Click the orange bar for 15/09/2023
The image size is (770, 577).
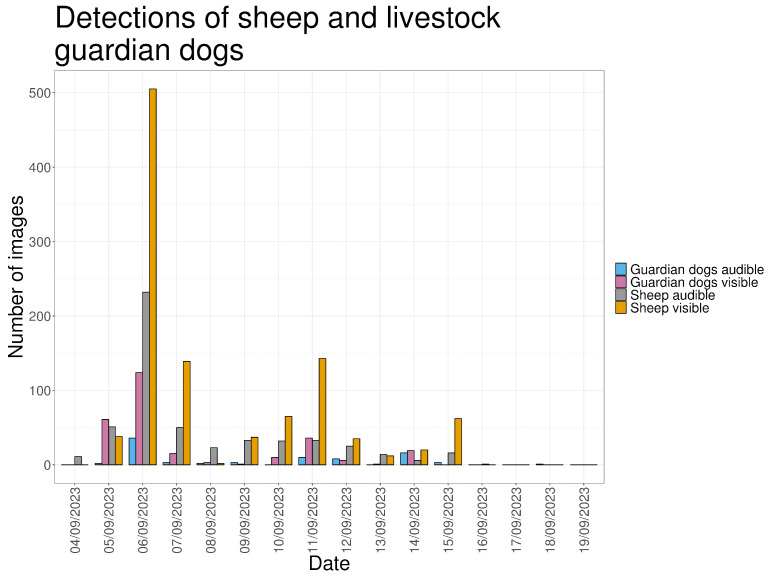click(458, 441)
